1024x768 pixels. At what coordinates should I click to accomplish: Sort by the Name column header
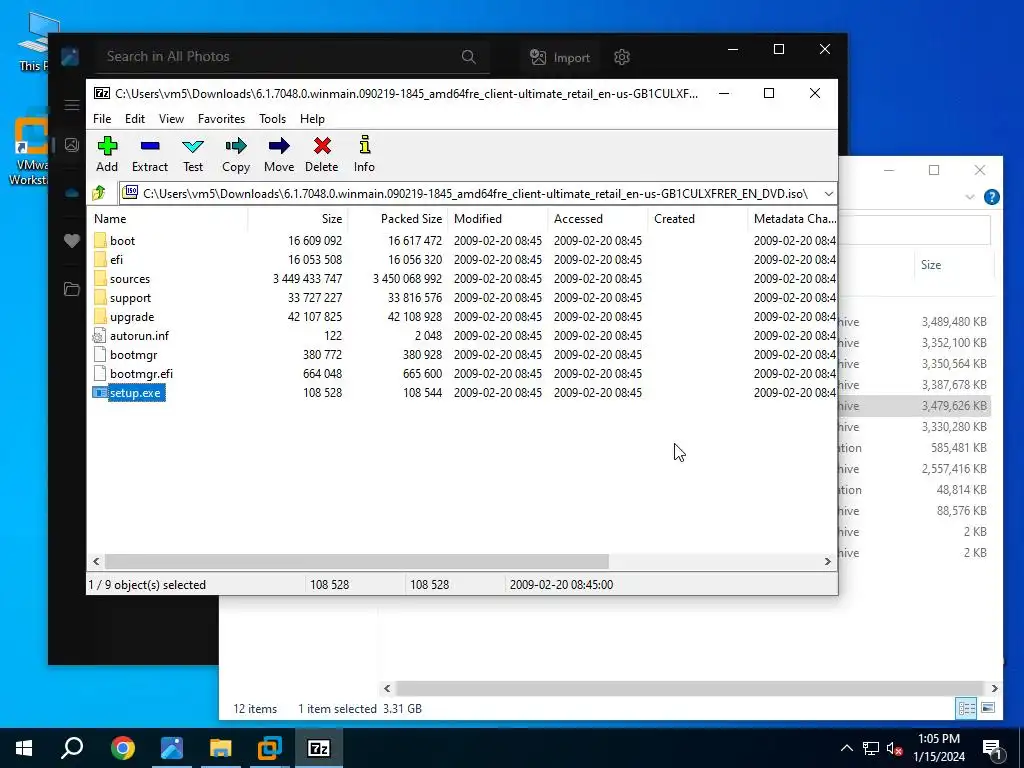168,219
